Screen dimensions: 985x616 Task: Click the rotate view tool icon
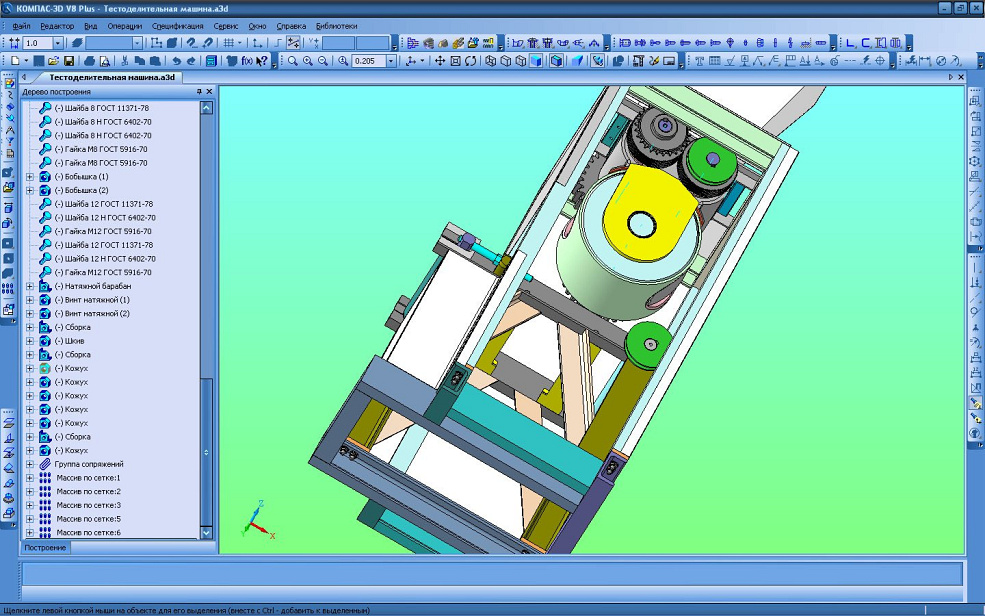click(470, 61)
